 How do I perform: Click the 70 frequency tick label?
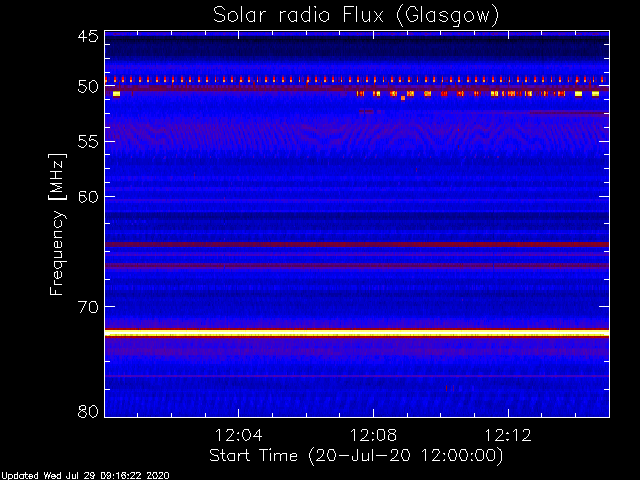pos(88,307)
